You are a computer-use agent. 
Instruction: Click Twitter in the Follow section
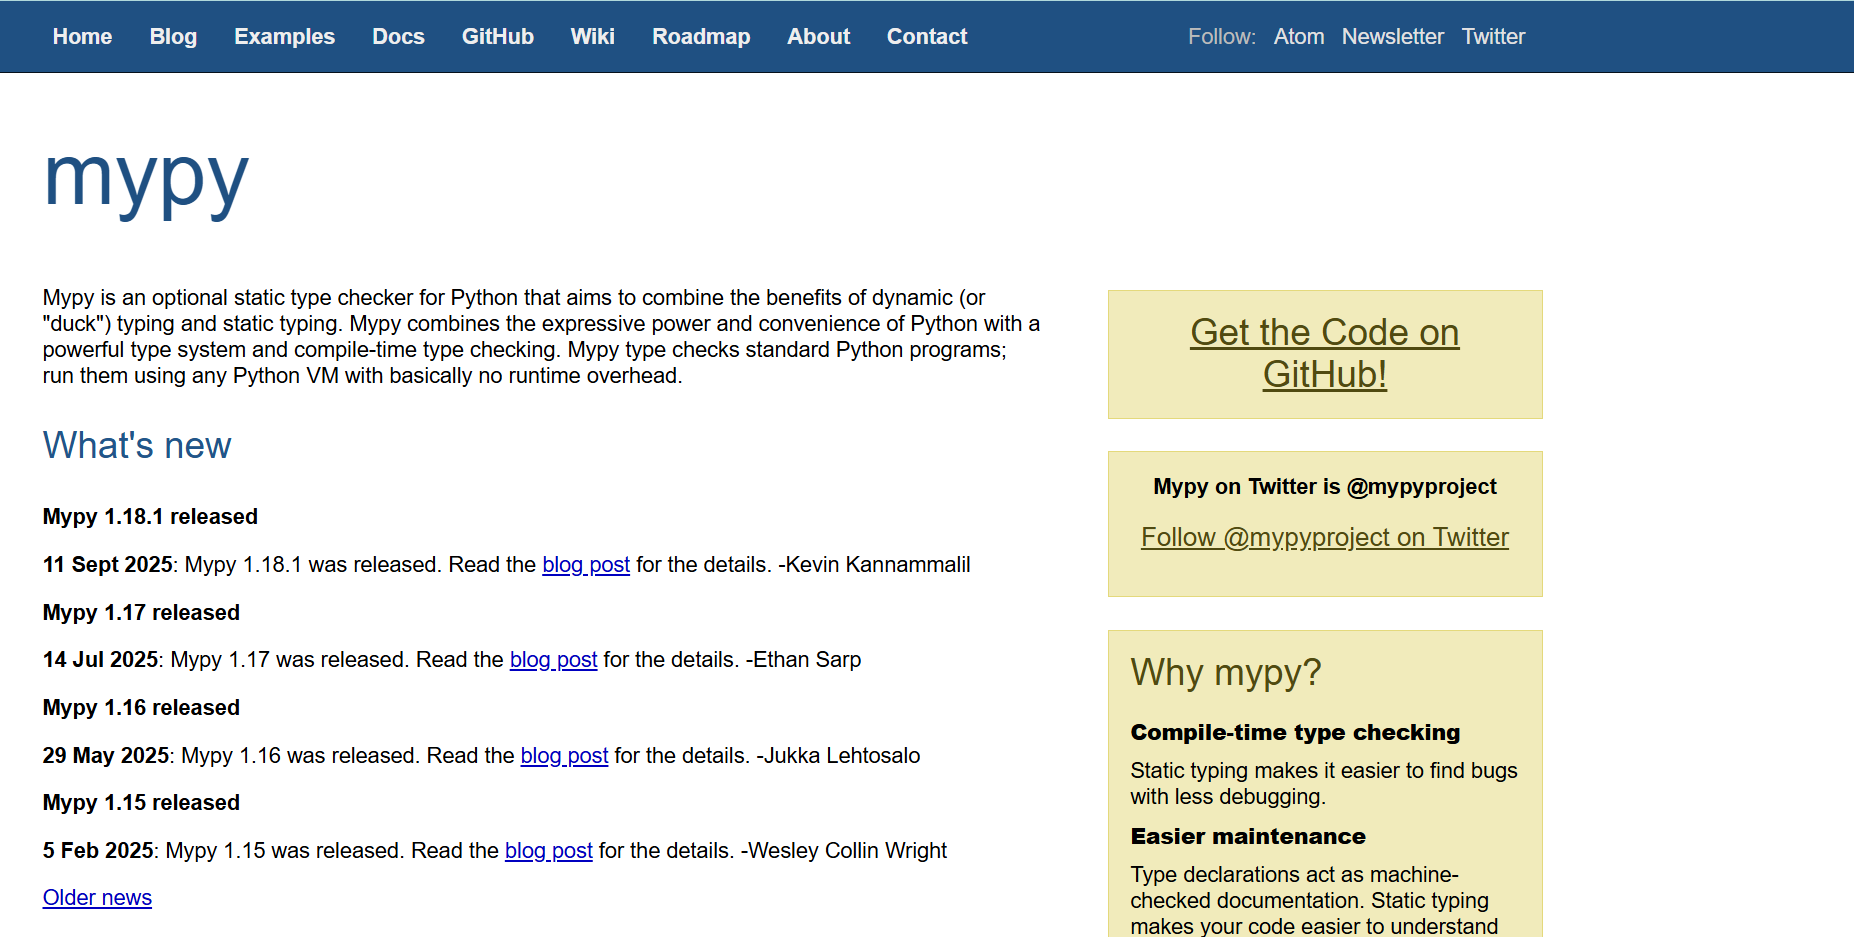[1492, 37]
